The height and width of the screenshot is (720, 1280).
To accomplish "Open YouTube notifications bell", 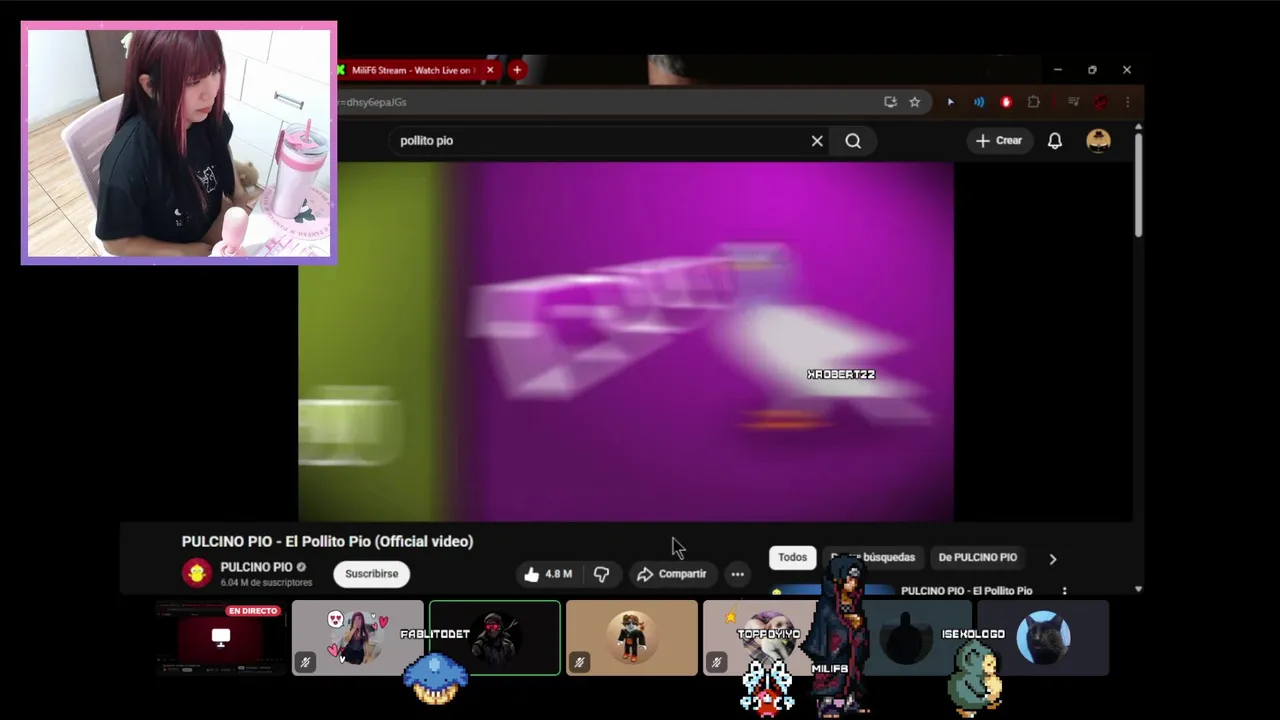I will [x=1055, y=141].
